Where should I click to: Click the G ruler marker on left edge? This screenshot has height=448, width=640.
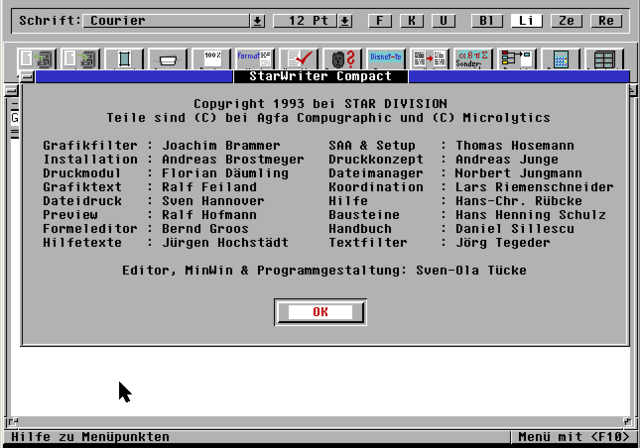click(x=15, y=118)
